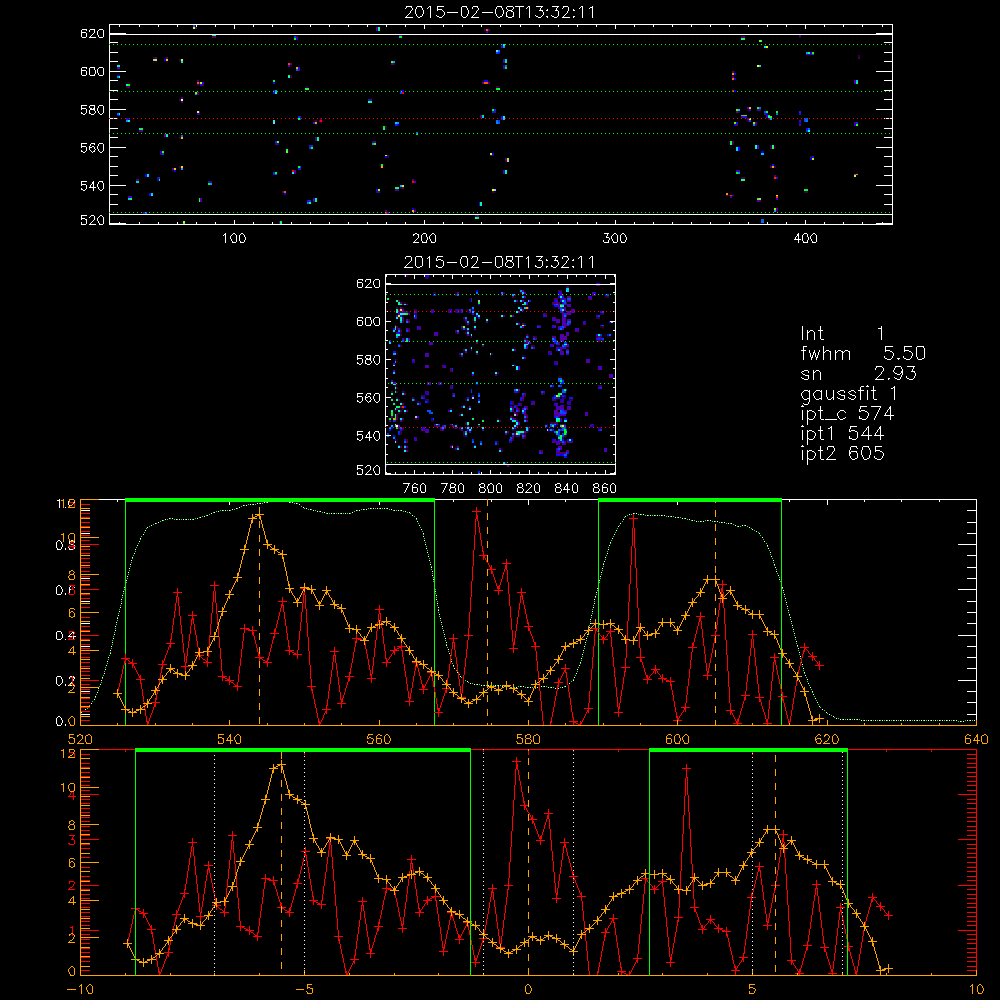The width and height of the screenshot is (1000, 1000).
Task: Click the small middle detector image plot
Action: 501,374
